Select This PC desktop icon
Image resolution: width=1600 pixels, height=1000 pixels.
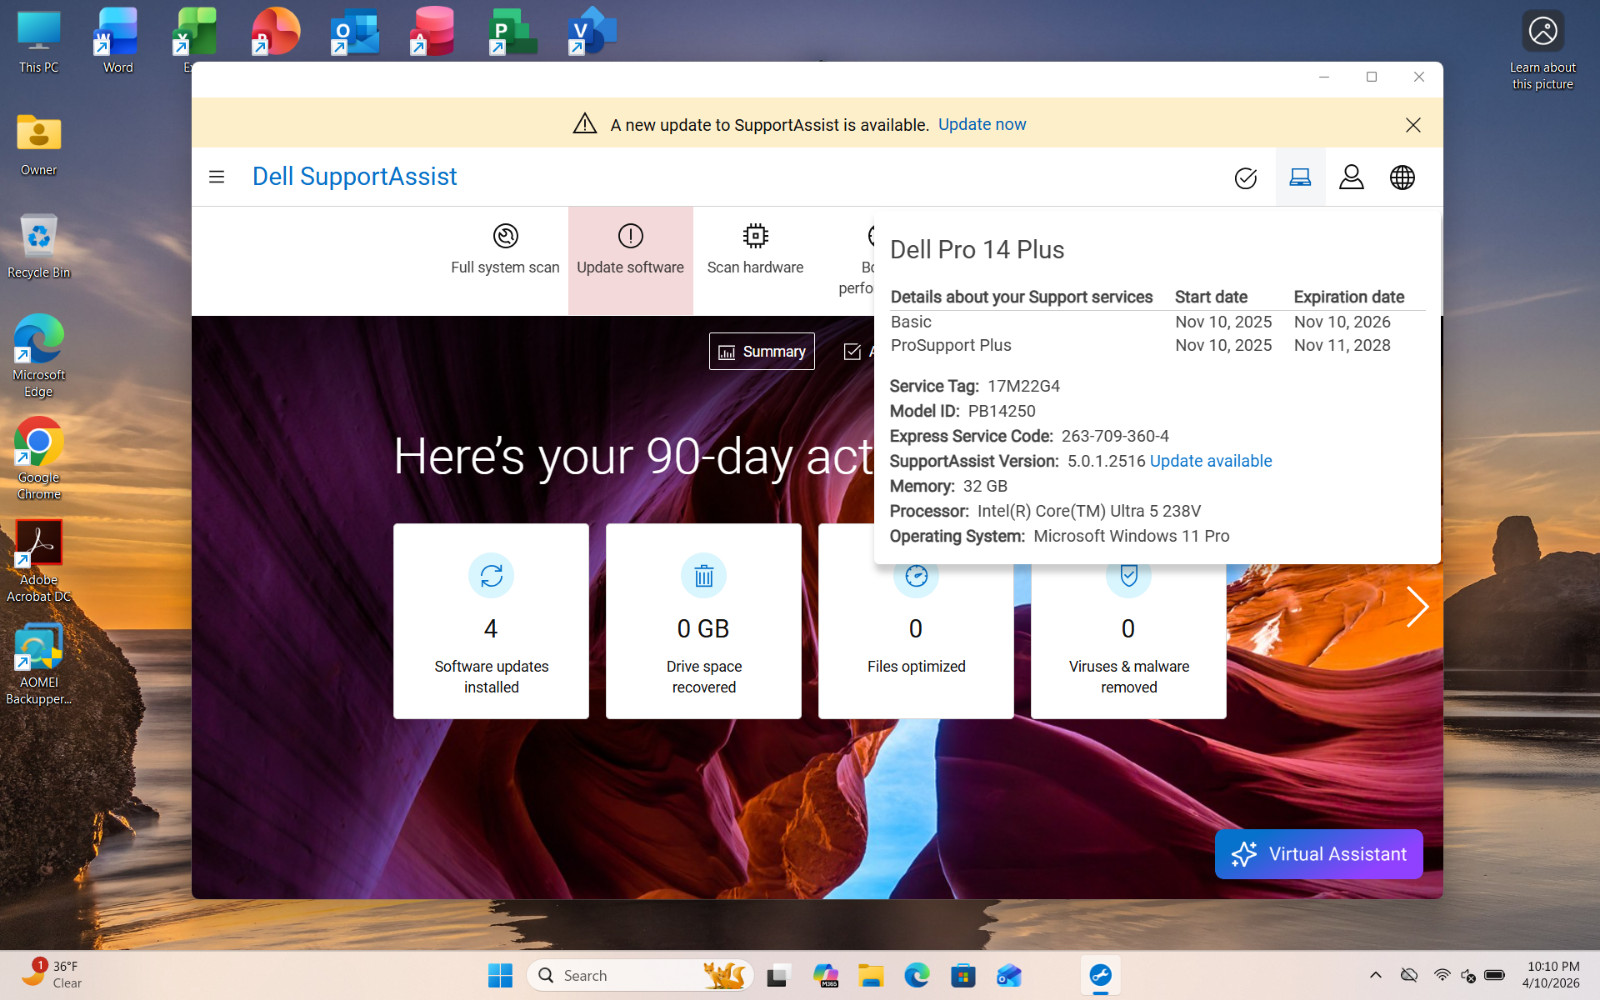[39, 41]
